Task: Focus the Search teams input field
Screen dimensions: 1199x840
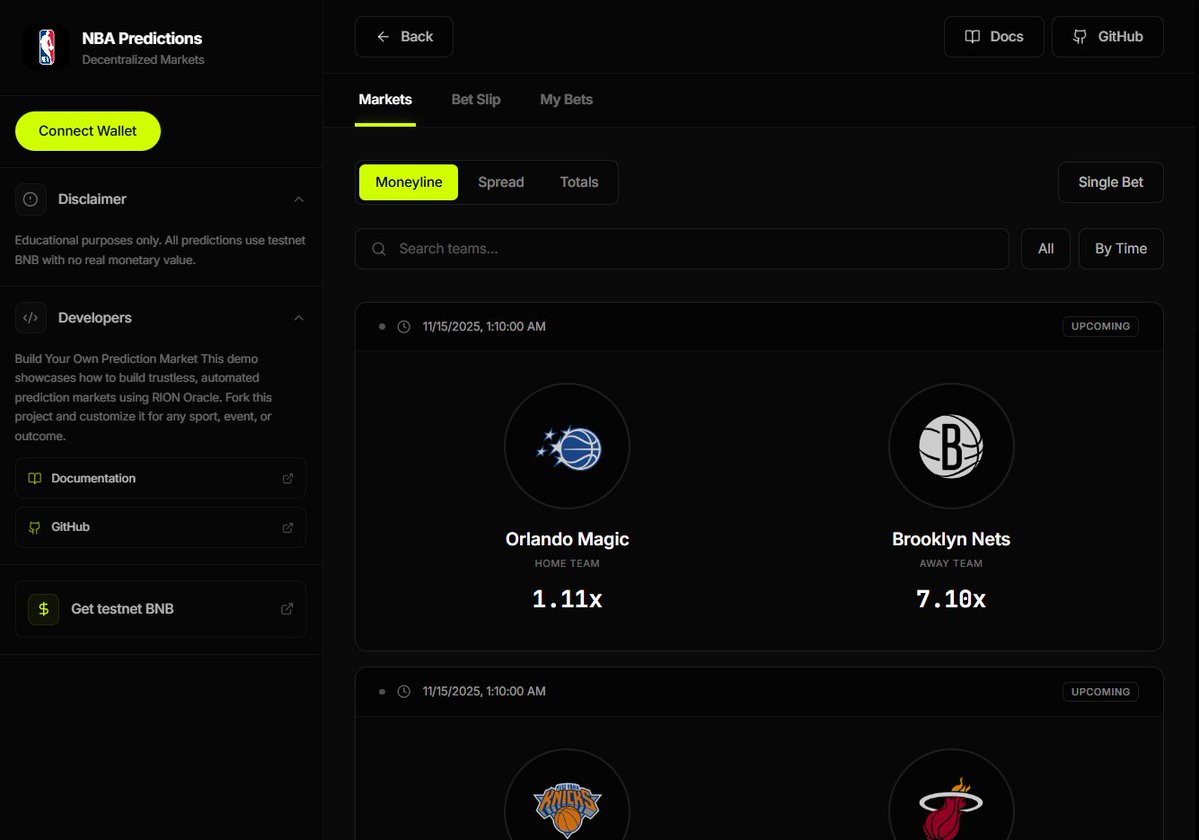Action: pyautogui.click(x=681, y=249)
